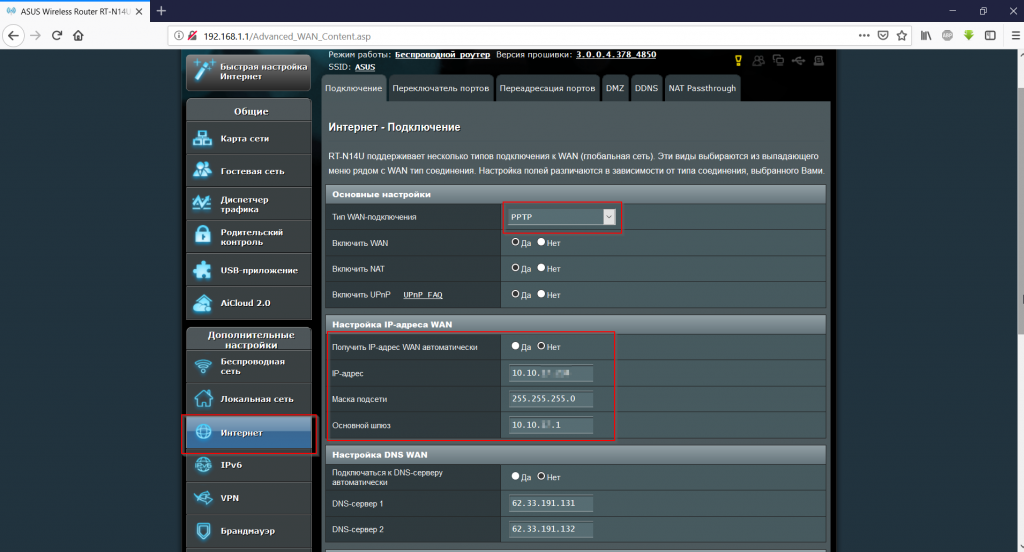Switch to Переадресация портов tab
The image size is (1024, 552).
547,88
